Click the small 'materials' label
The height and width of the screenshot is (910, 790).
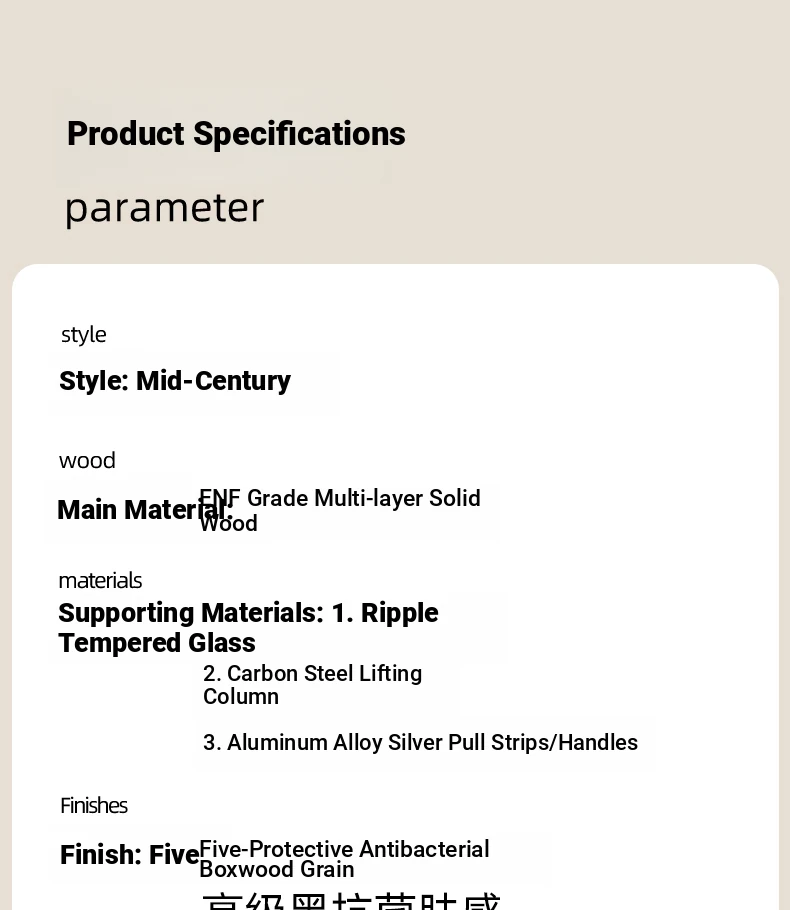pos(100,581)
